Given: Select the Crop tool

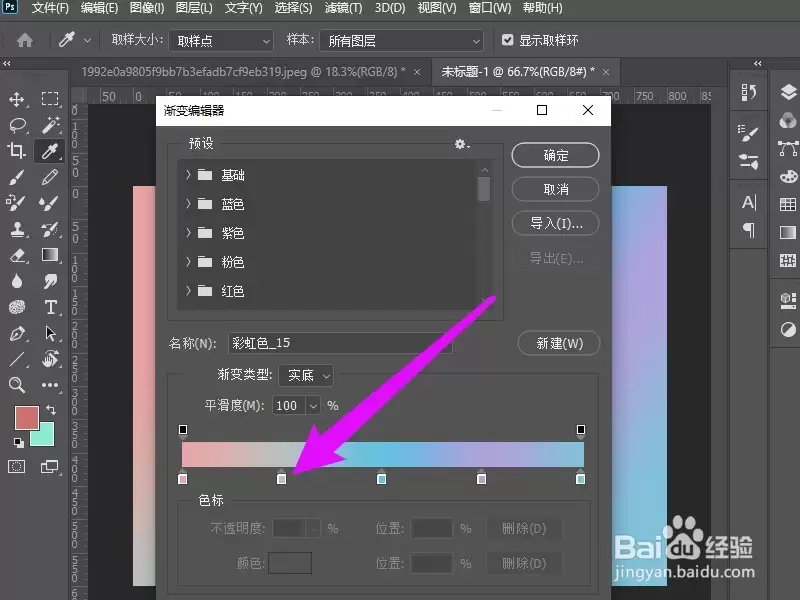Looking at the screenshot, I should pos(16,151).
